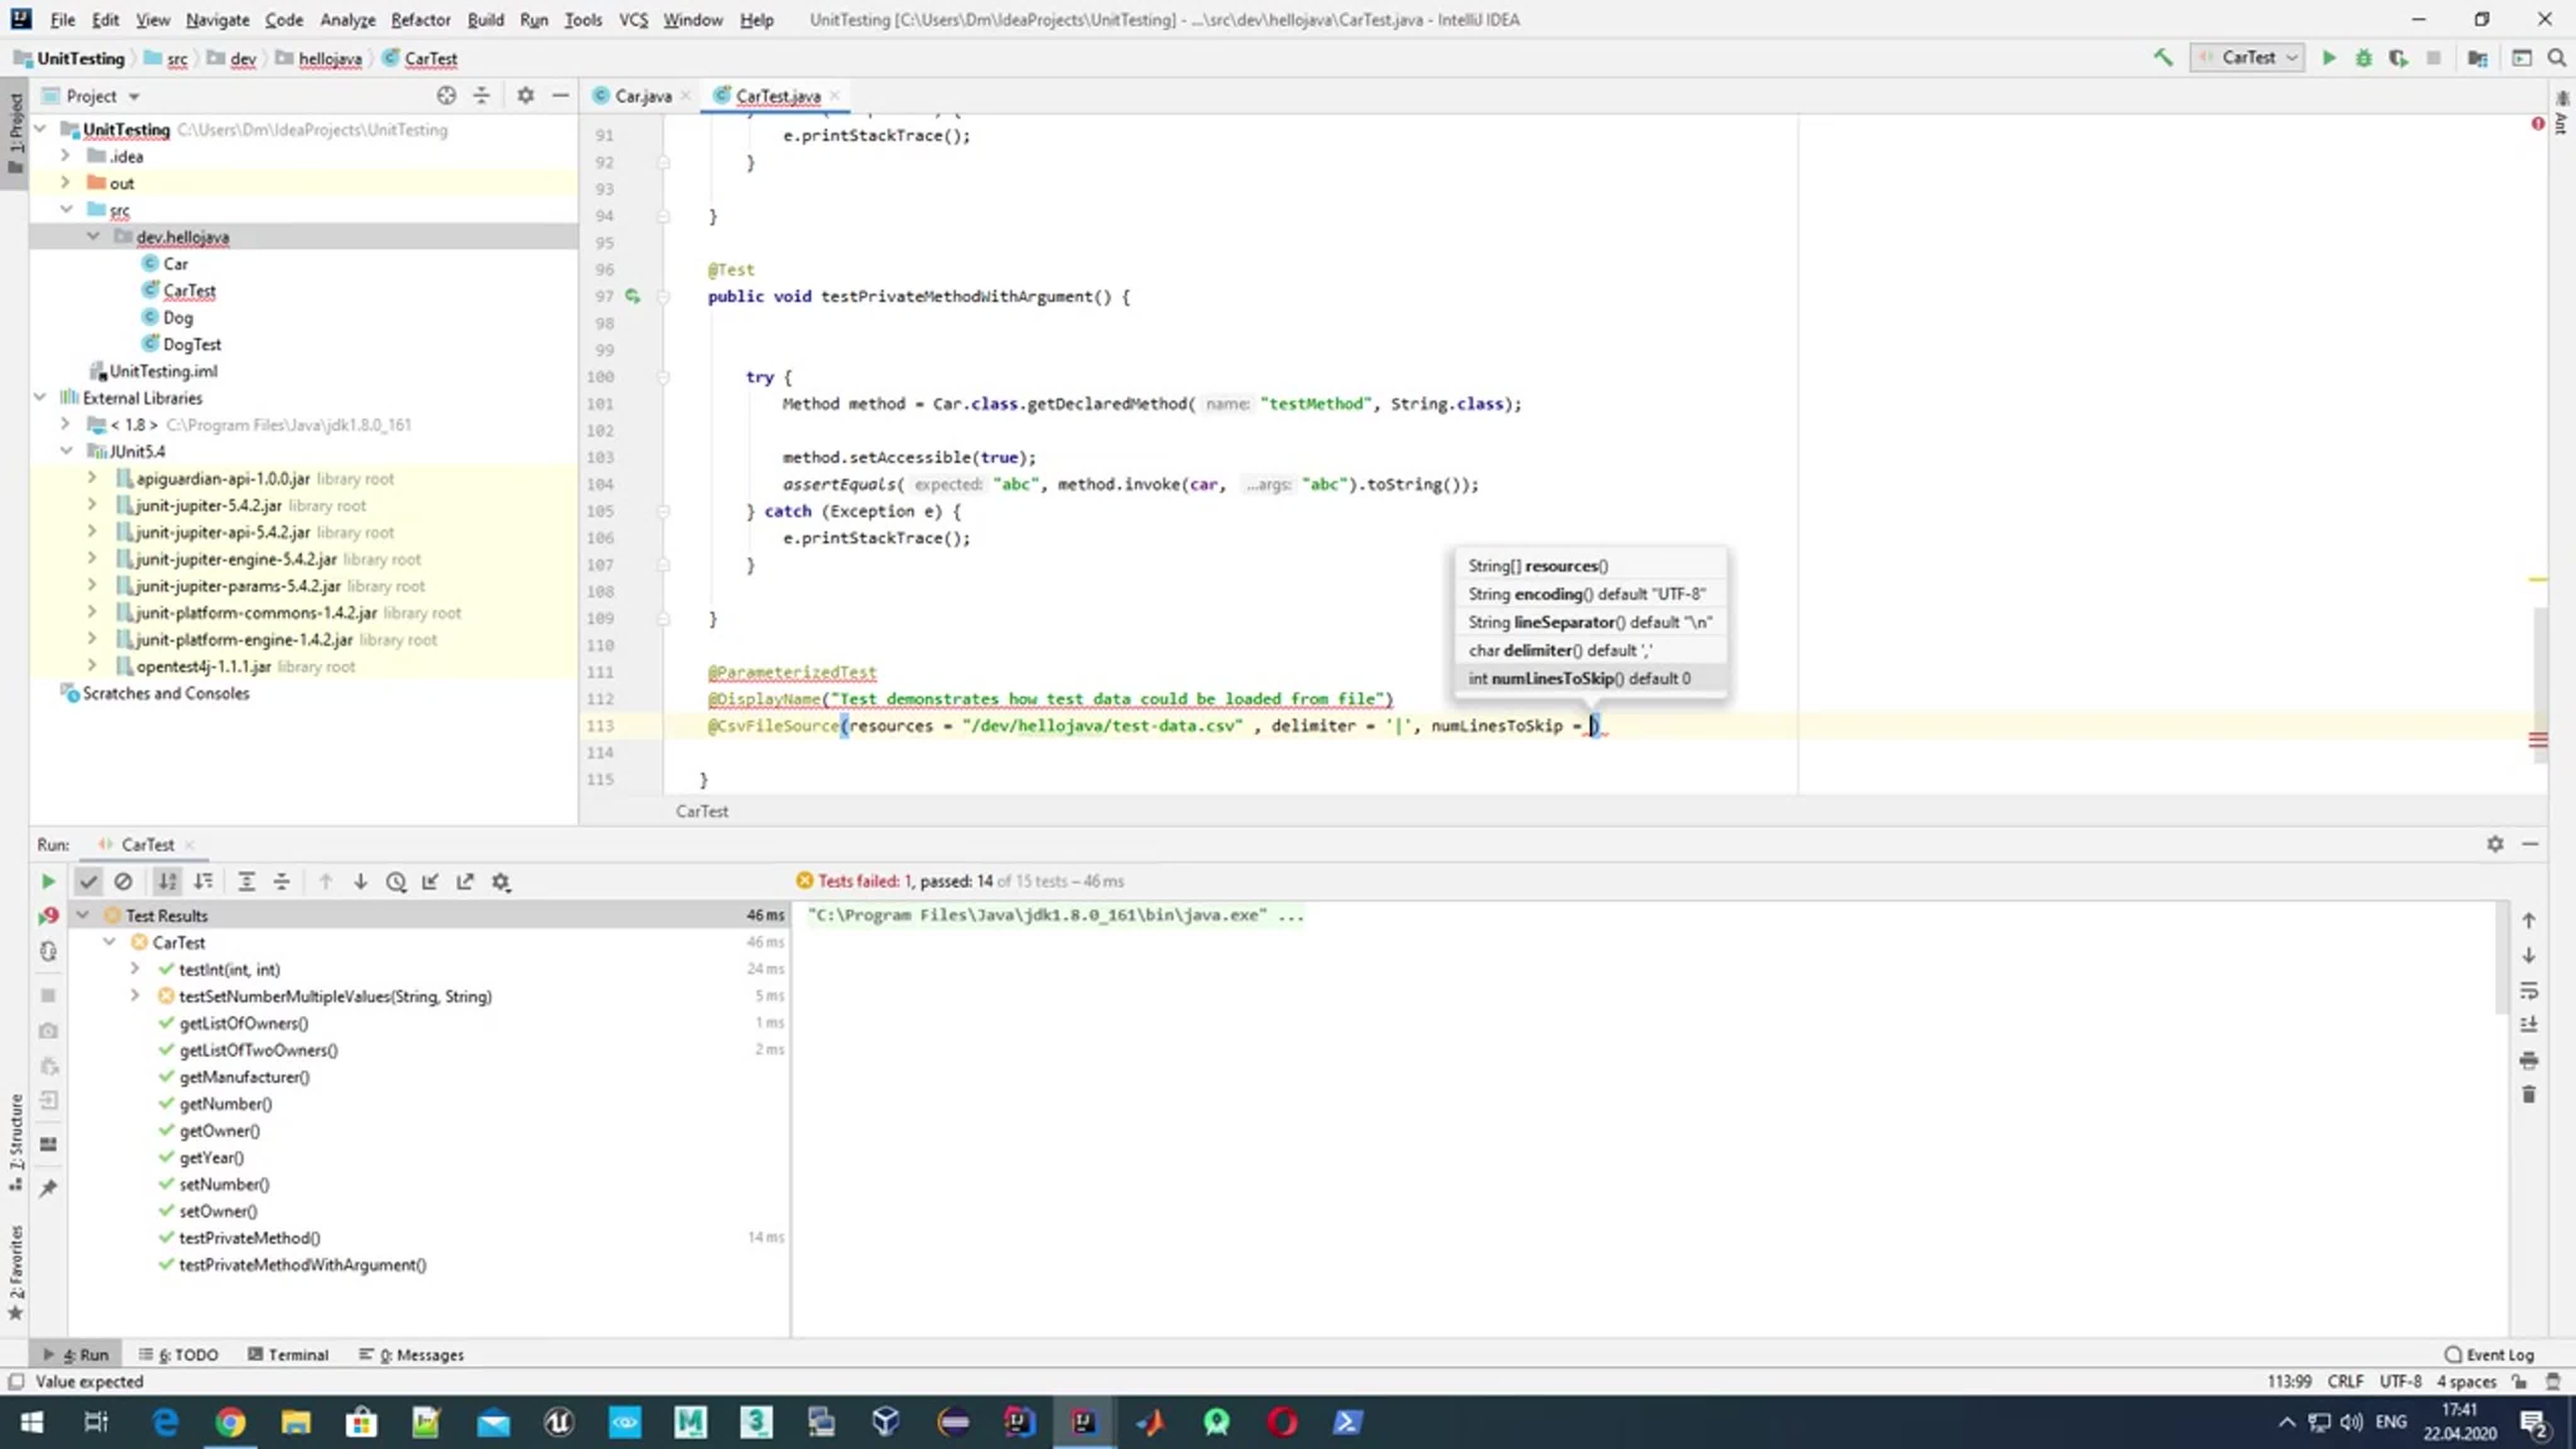This screenshot has height=1449, width=2576.
Task: Expand the testInt(int, int) result node
Action: (134, 968)
